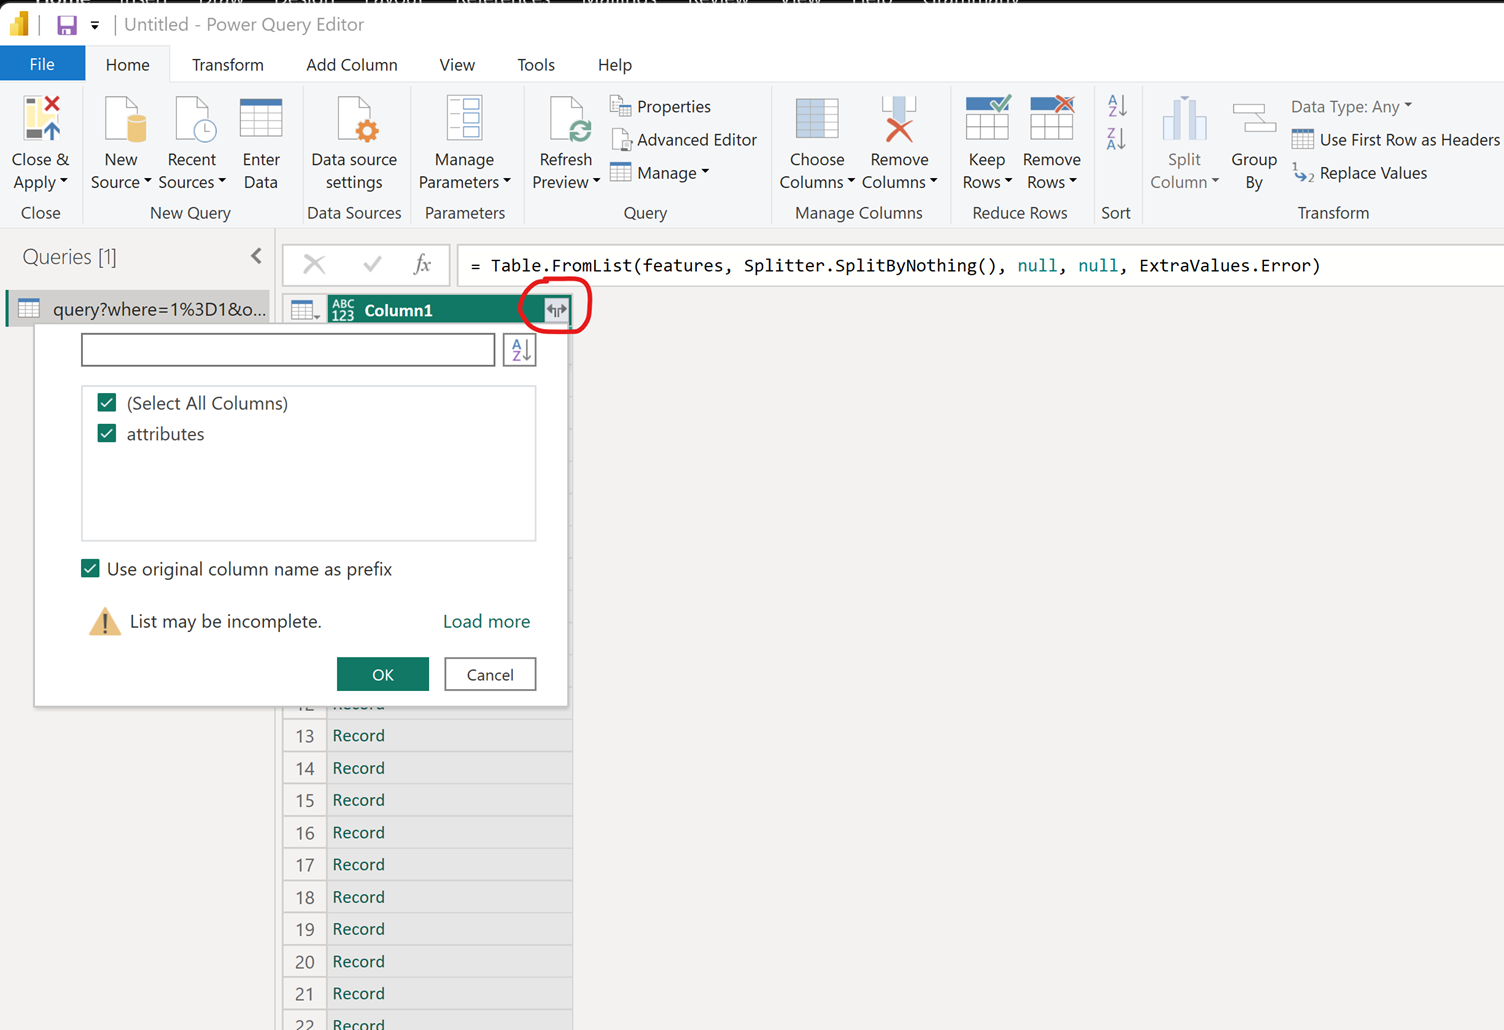Click Record in row 21
This screenshot has width=1504, height=1030.
359,993
